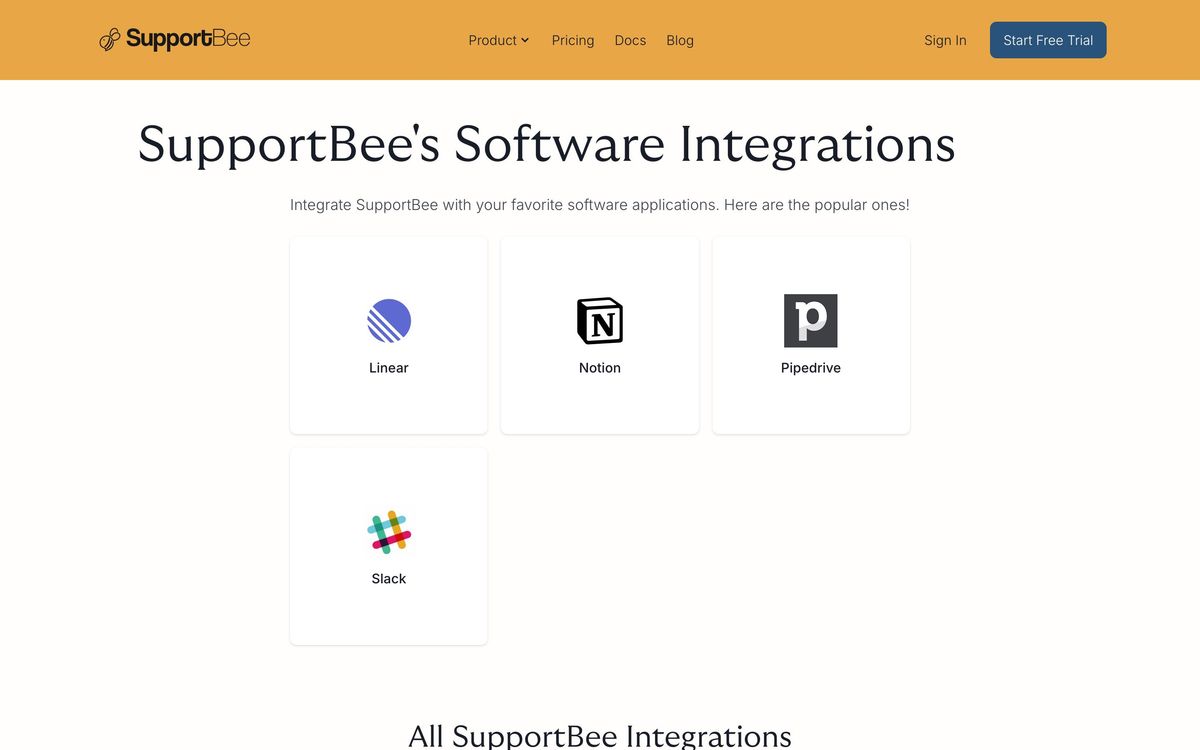The width and height of the screenshot is (1200, 750).
Task: Start Free Trial button in header
Action: pos(1048,40)
